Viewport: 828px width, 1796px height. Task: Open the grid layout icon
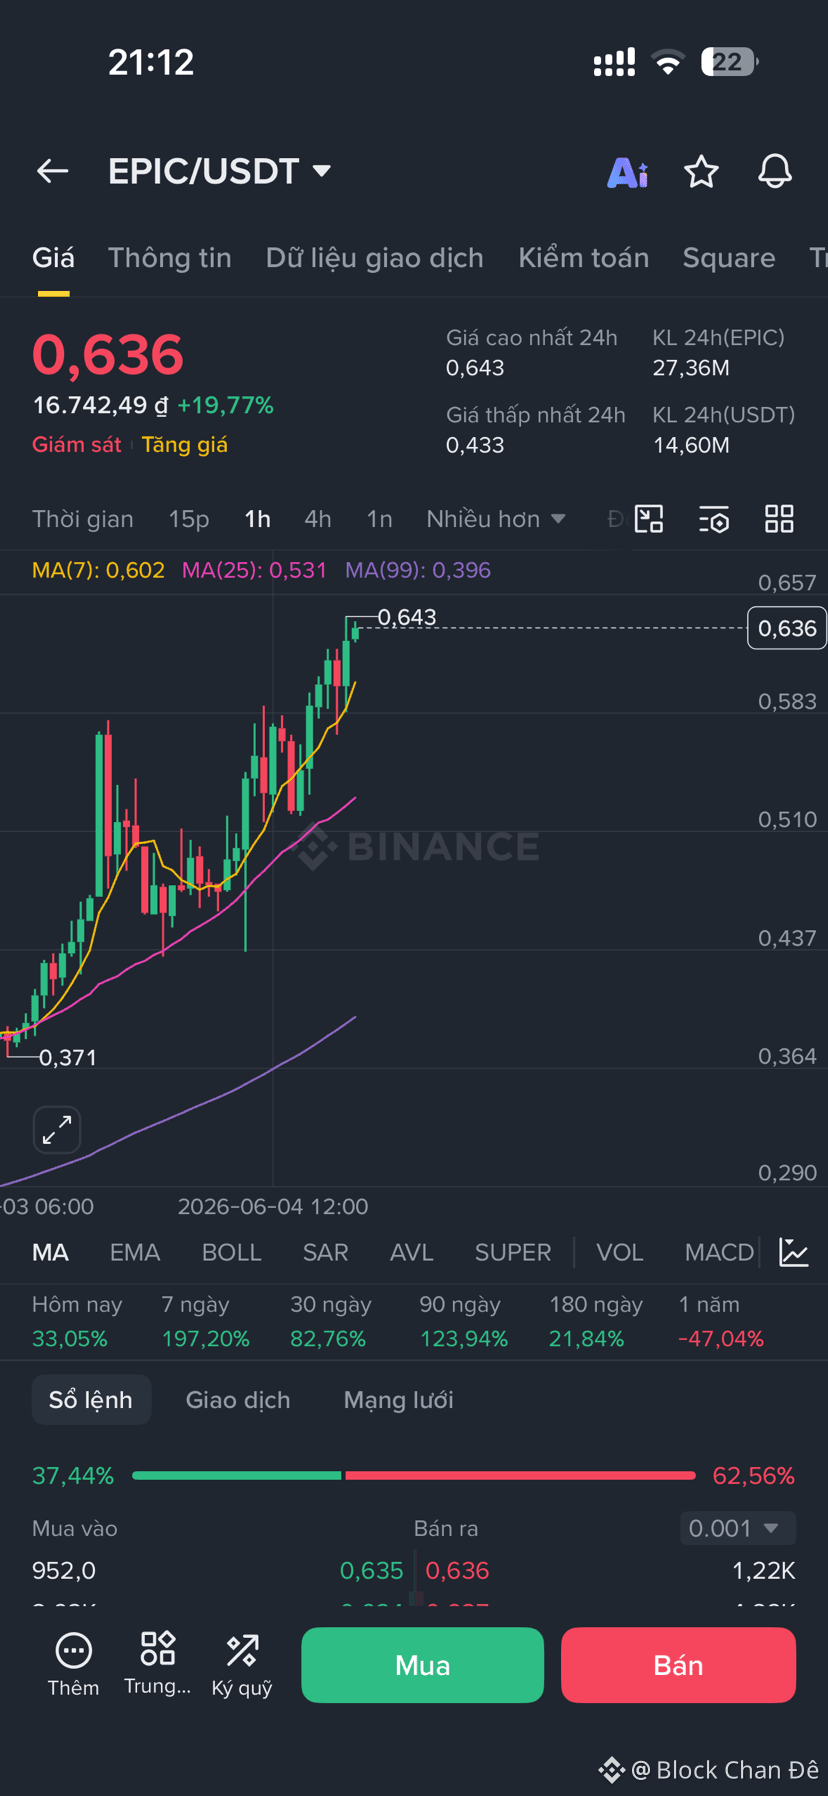click(779, 519)
